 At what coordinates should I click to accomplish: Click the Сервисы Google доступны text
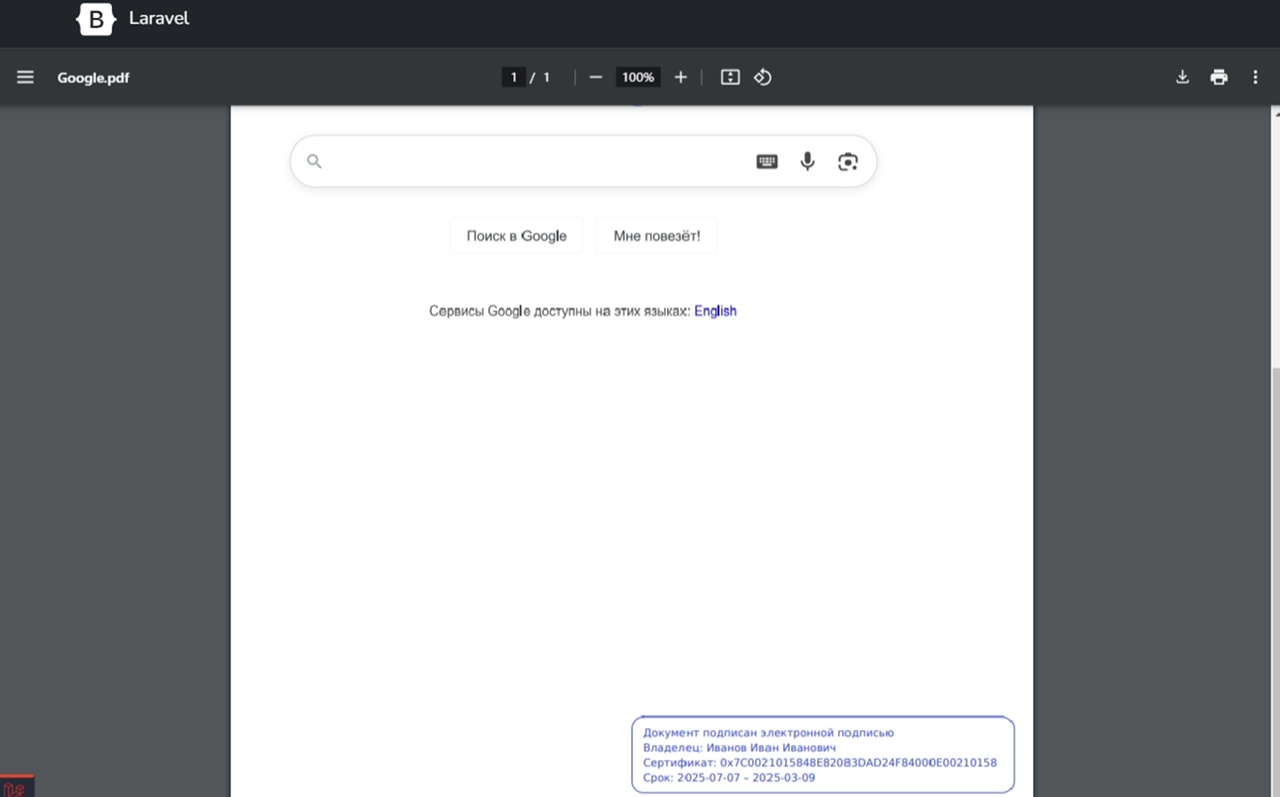[560, 311]
